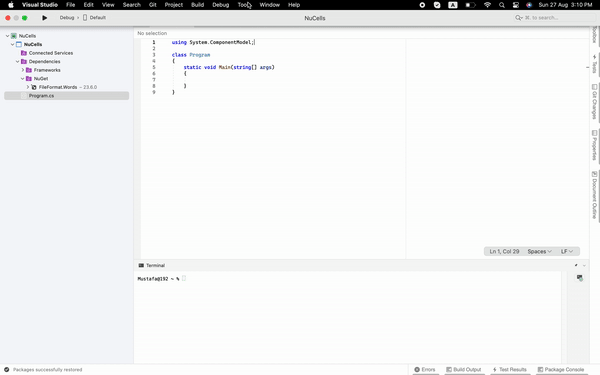The image size is (600, 375).
Task: Select Connected Services in the tree
Action: click(x=51, y=53)
